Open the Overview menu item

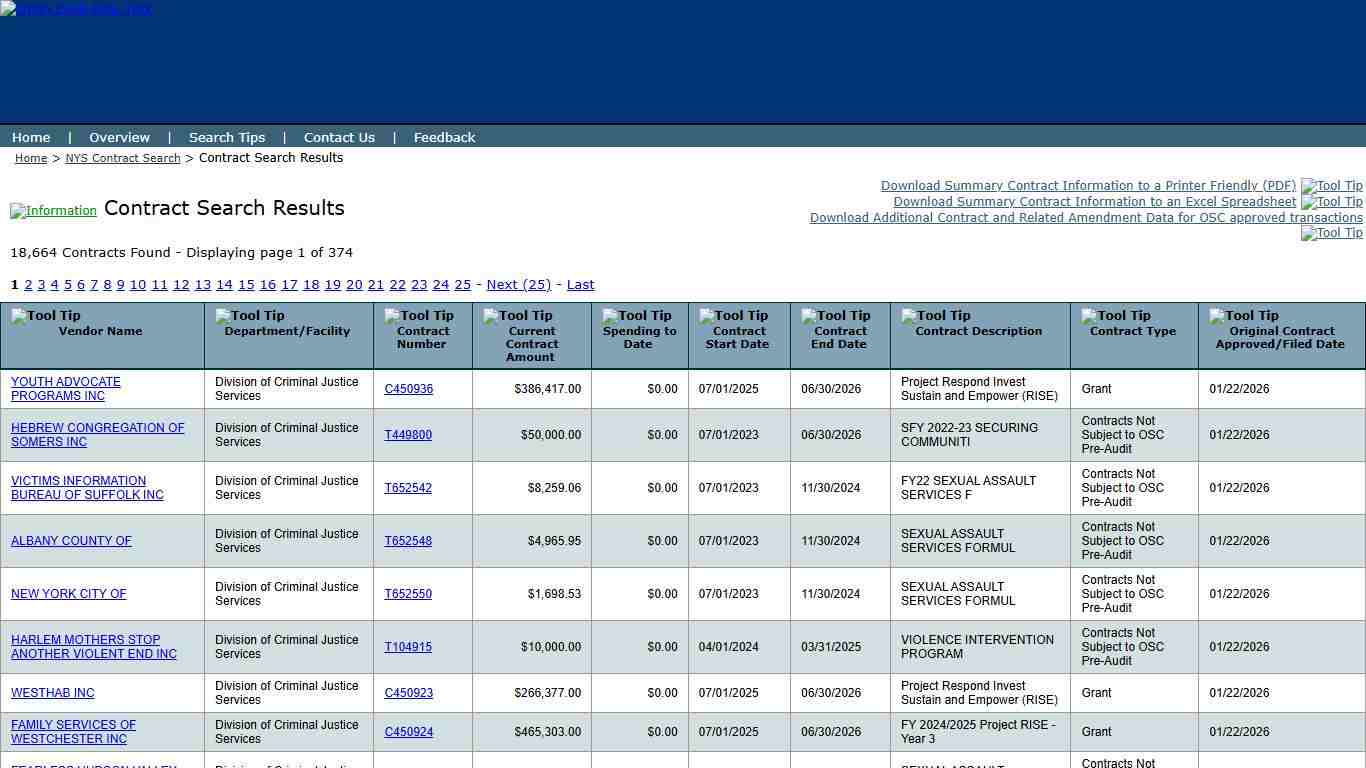pos(119,137)
